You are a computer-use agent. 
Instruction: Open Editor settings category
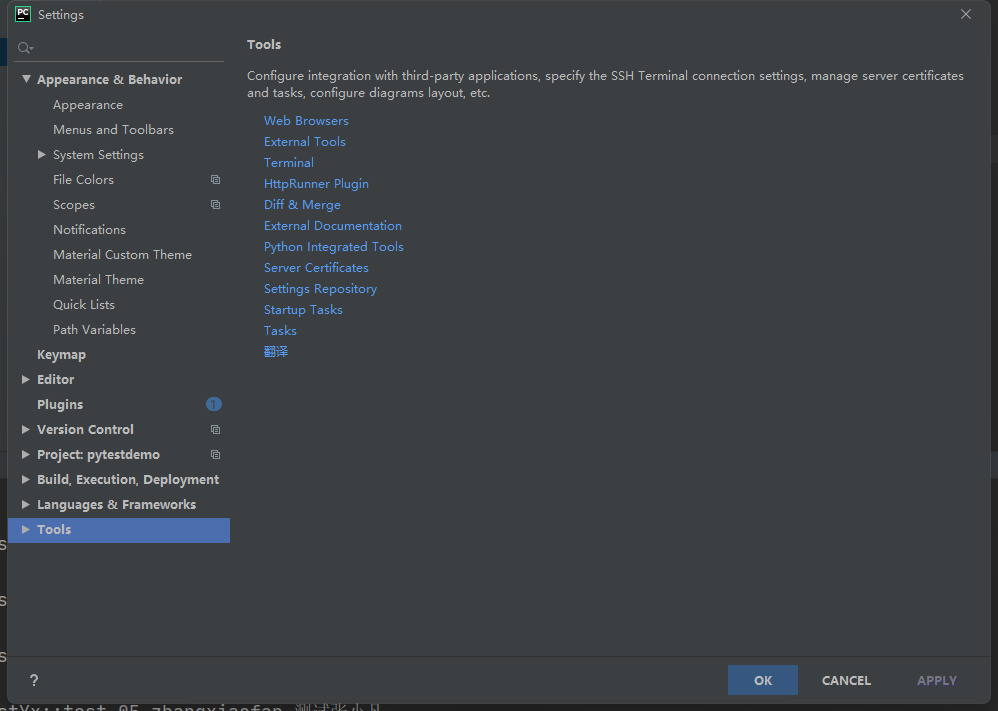pos(55,379)
